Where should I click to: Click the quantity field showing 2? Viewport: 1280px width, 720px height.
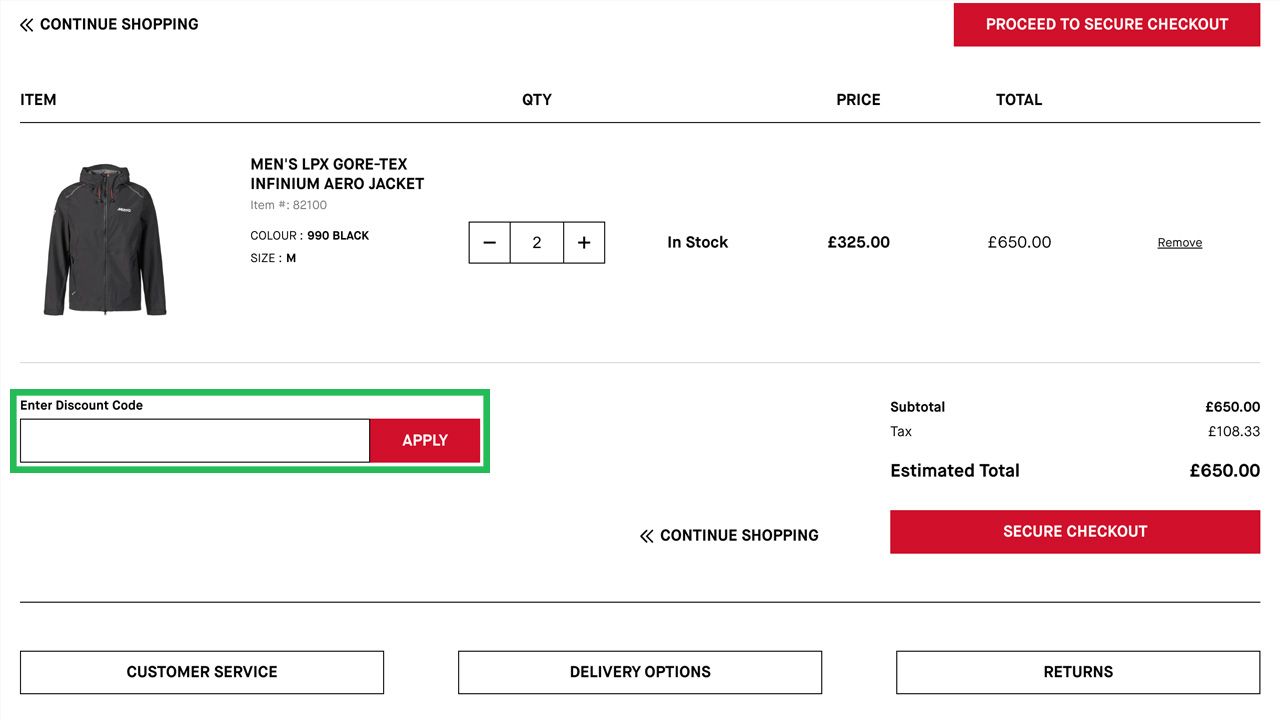537,243
